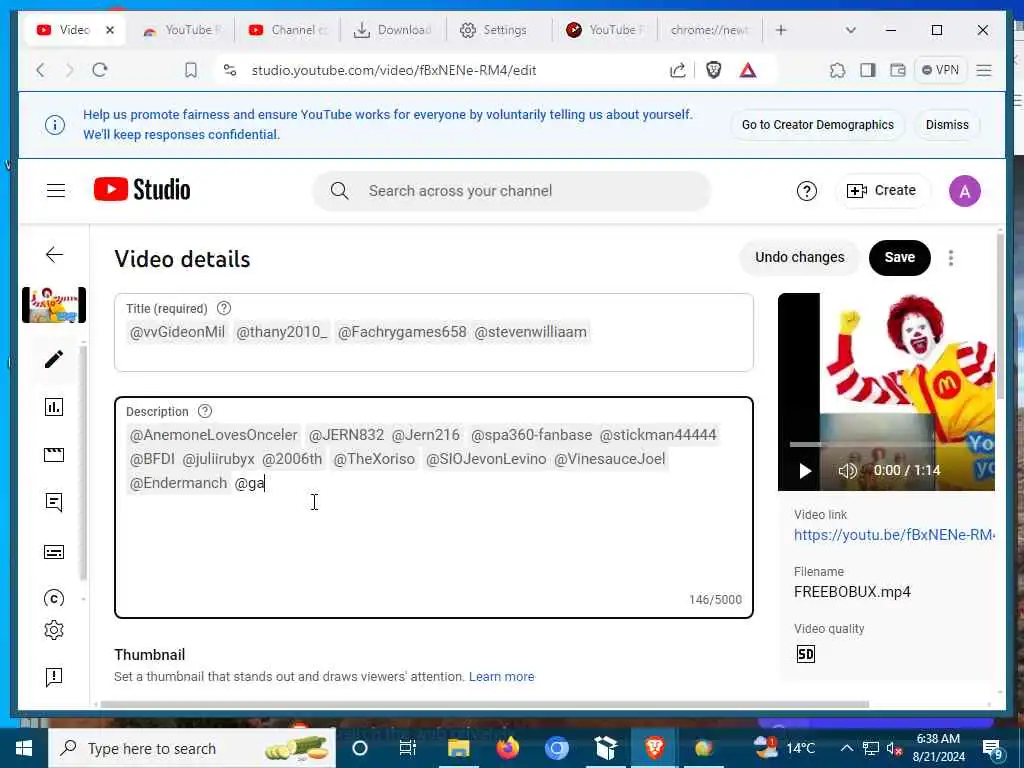The width and height of the screenshot is (1024, 768).
Task: Click into the Title text field
Action: click(434, 332)
